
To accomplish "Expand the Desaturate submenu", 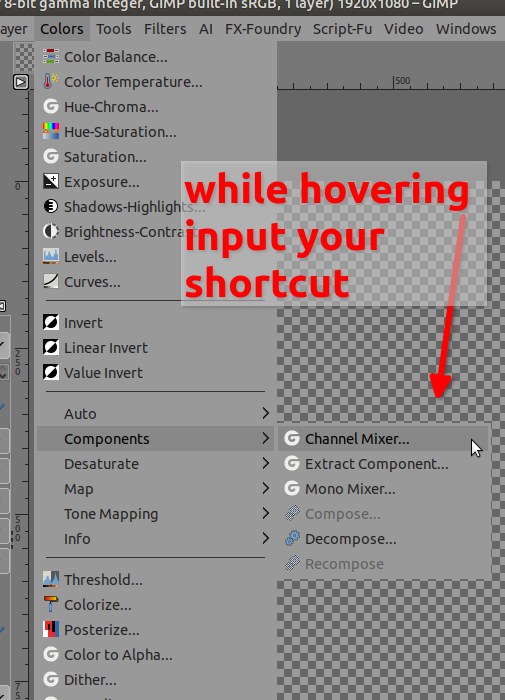I will coord(155,463).
